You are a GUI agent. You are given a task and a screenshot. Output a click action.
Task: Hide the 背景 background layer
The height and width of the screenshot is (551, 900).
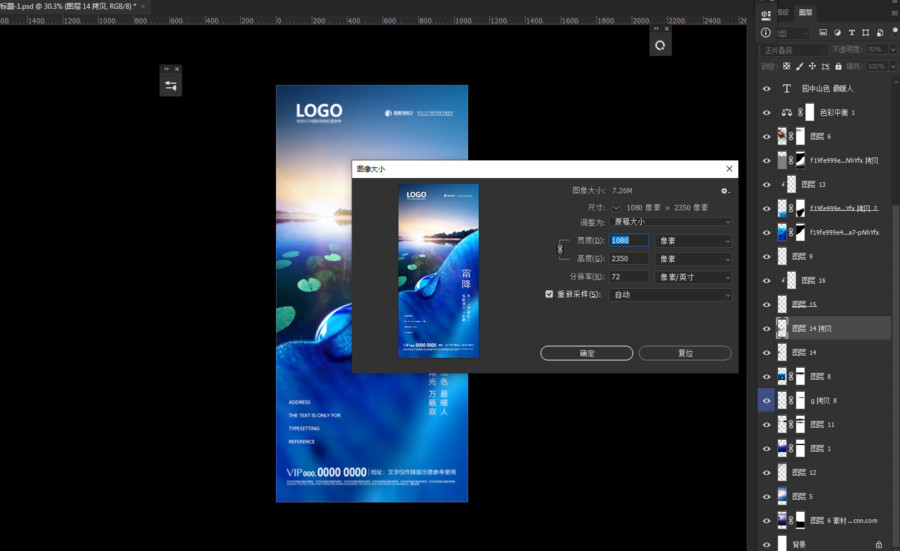pyautogui.click(x=766, y=544)
